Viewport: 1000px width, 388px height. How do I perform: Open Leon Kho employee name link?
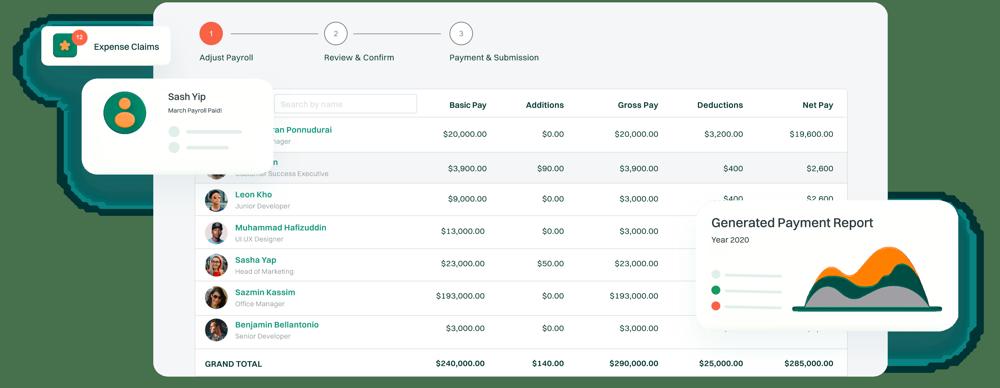tap(253, 195)
